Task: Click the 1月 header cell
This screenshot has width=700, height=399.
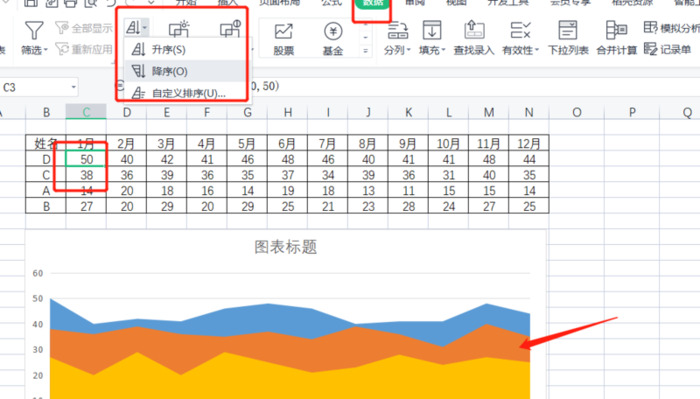Action: [86, 143]
